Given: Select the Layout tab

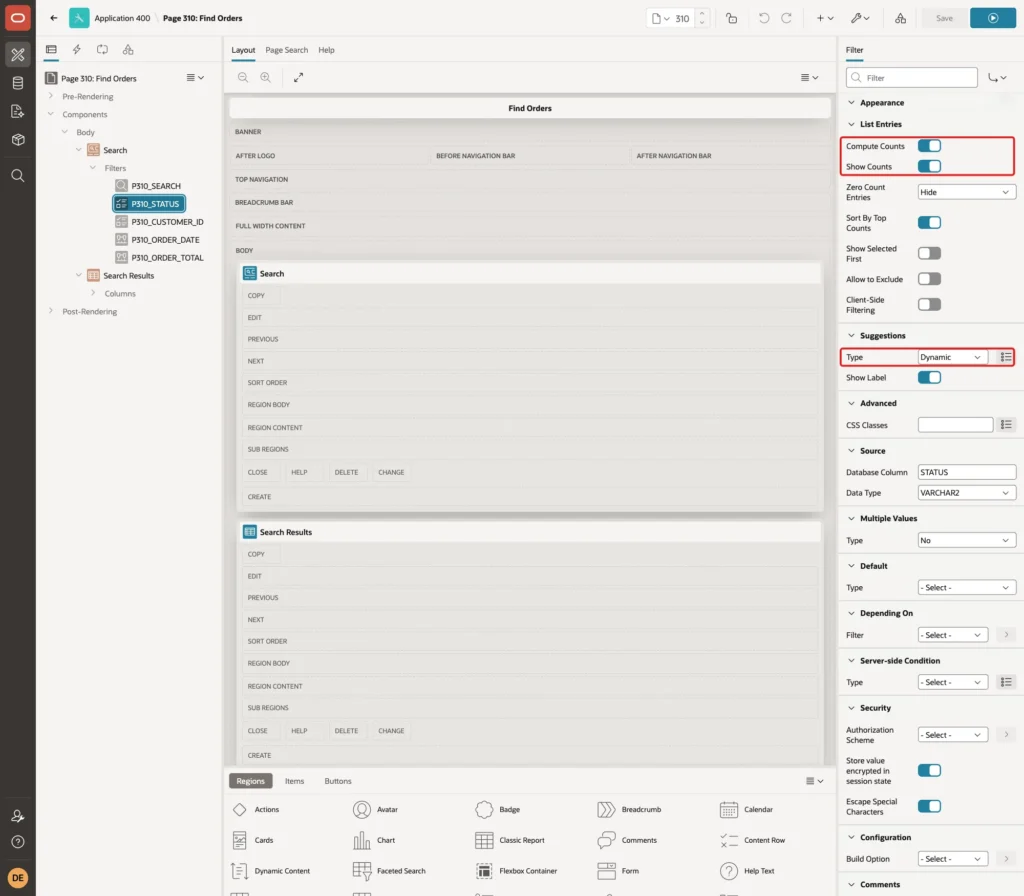Looking at the screenshot, I should 243,50.
